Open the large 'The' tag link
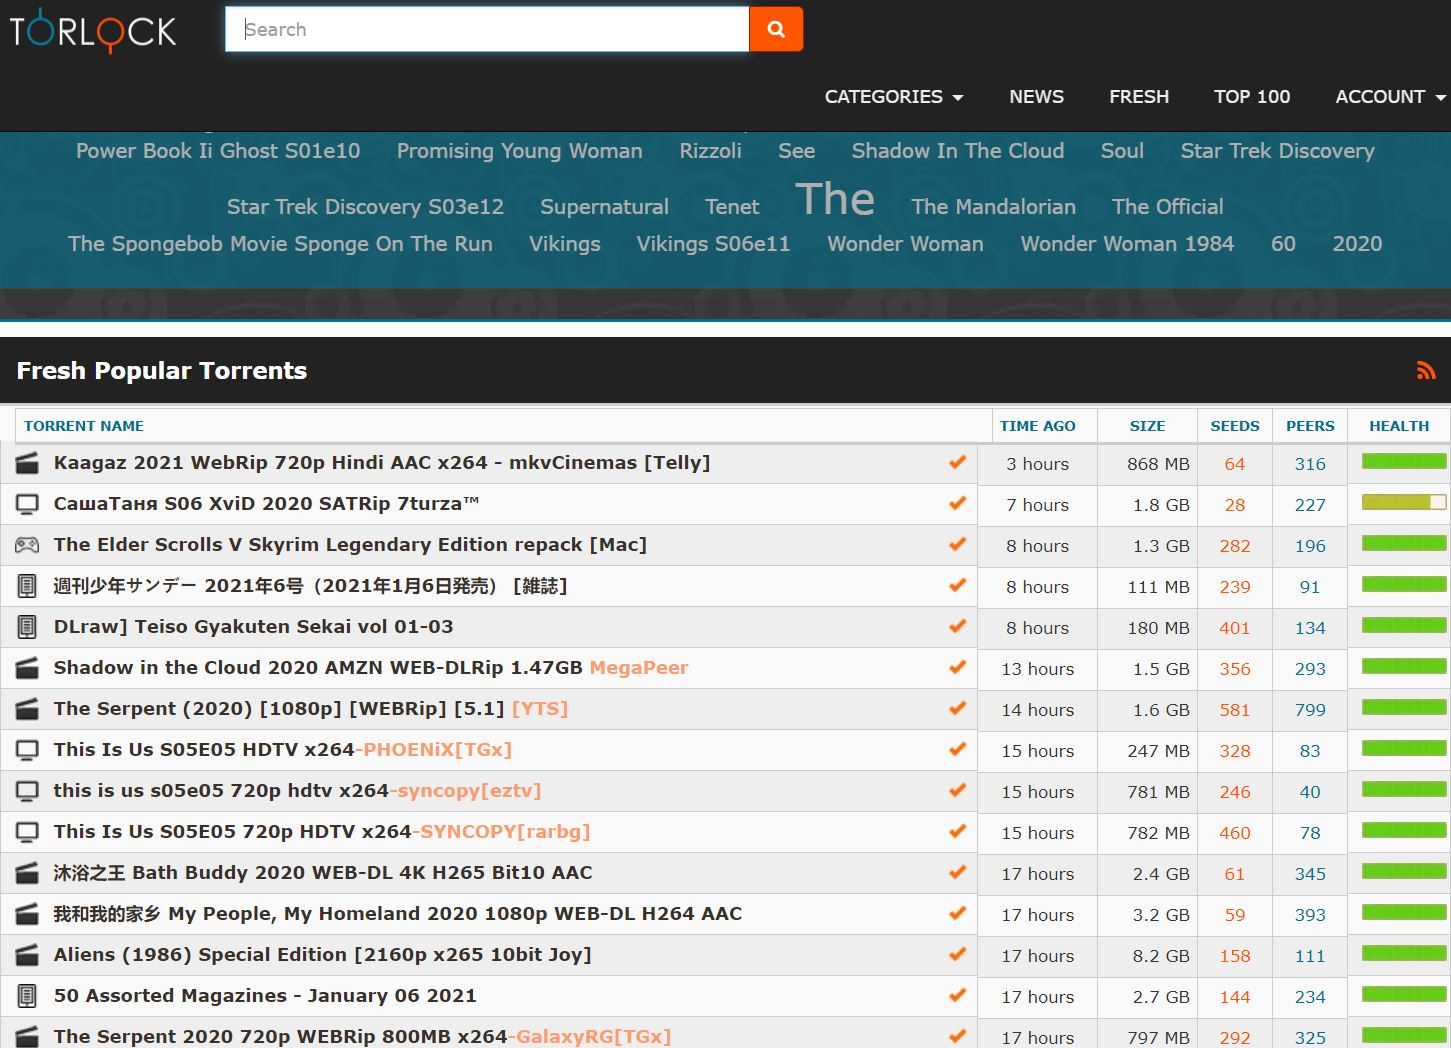This screenshot has width=1451, height=1048. (x=835, y=199)
